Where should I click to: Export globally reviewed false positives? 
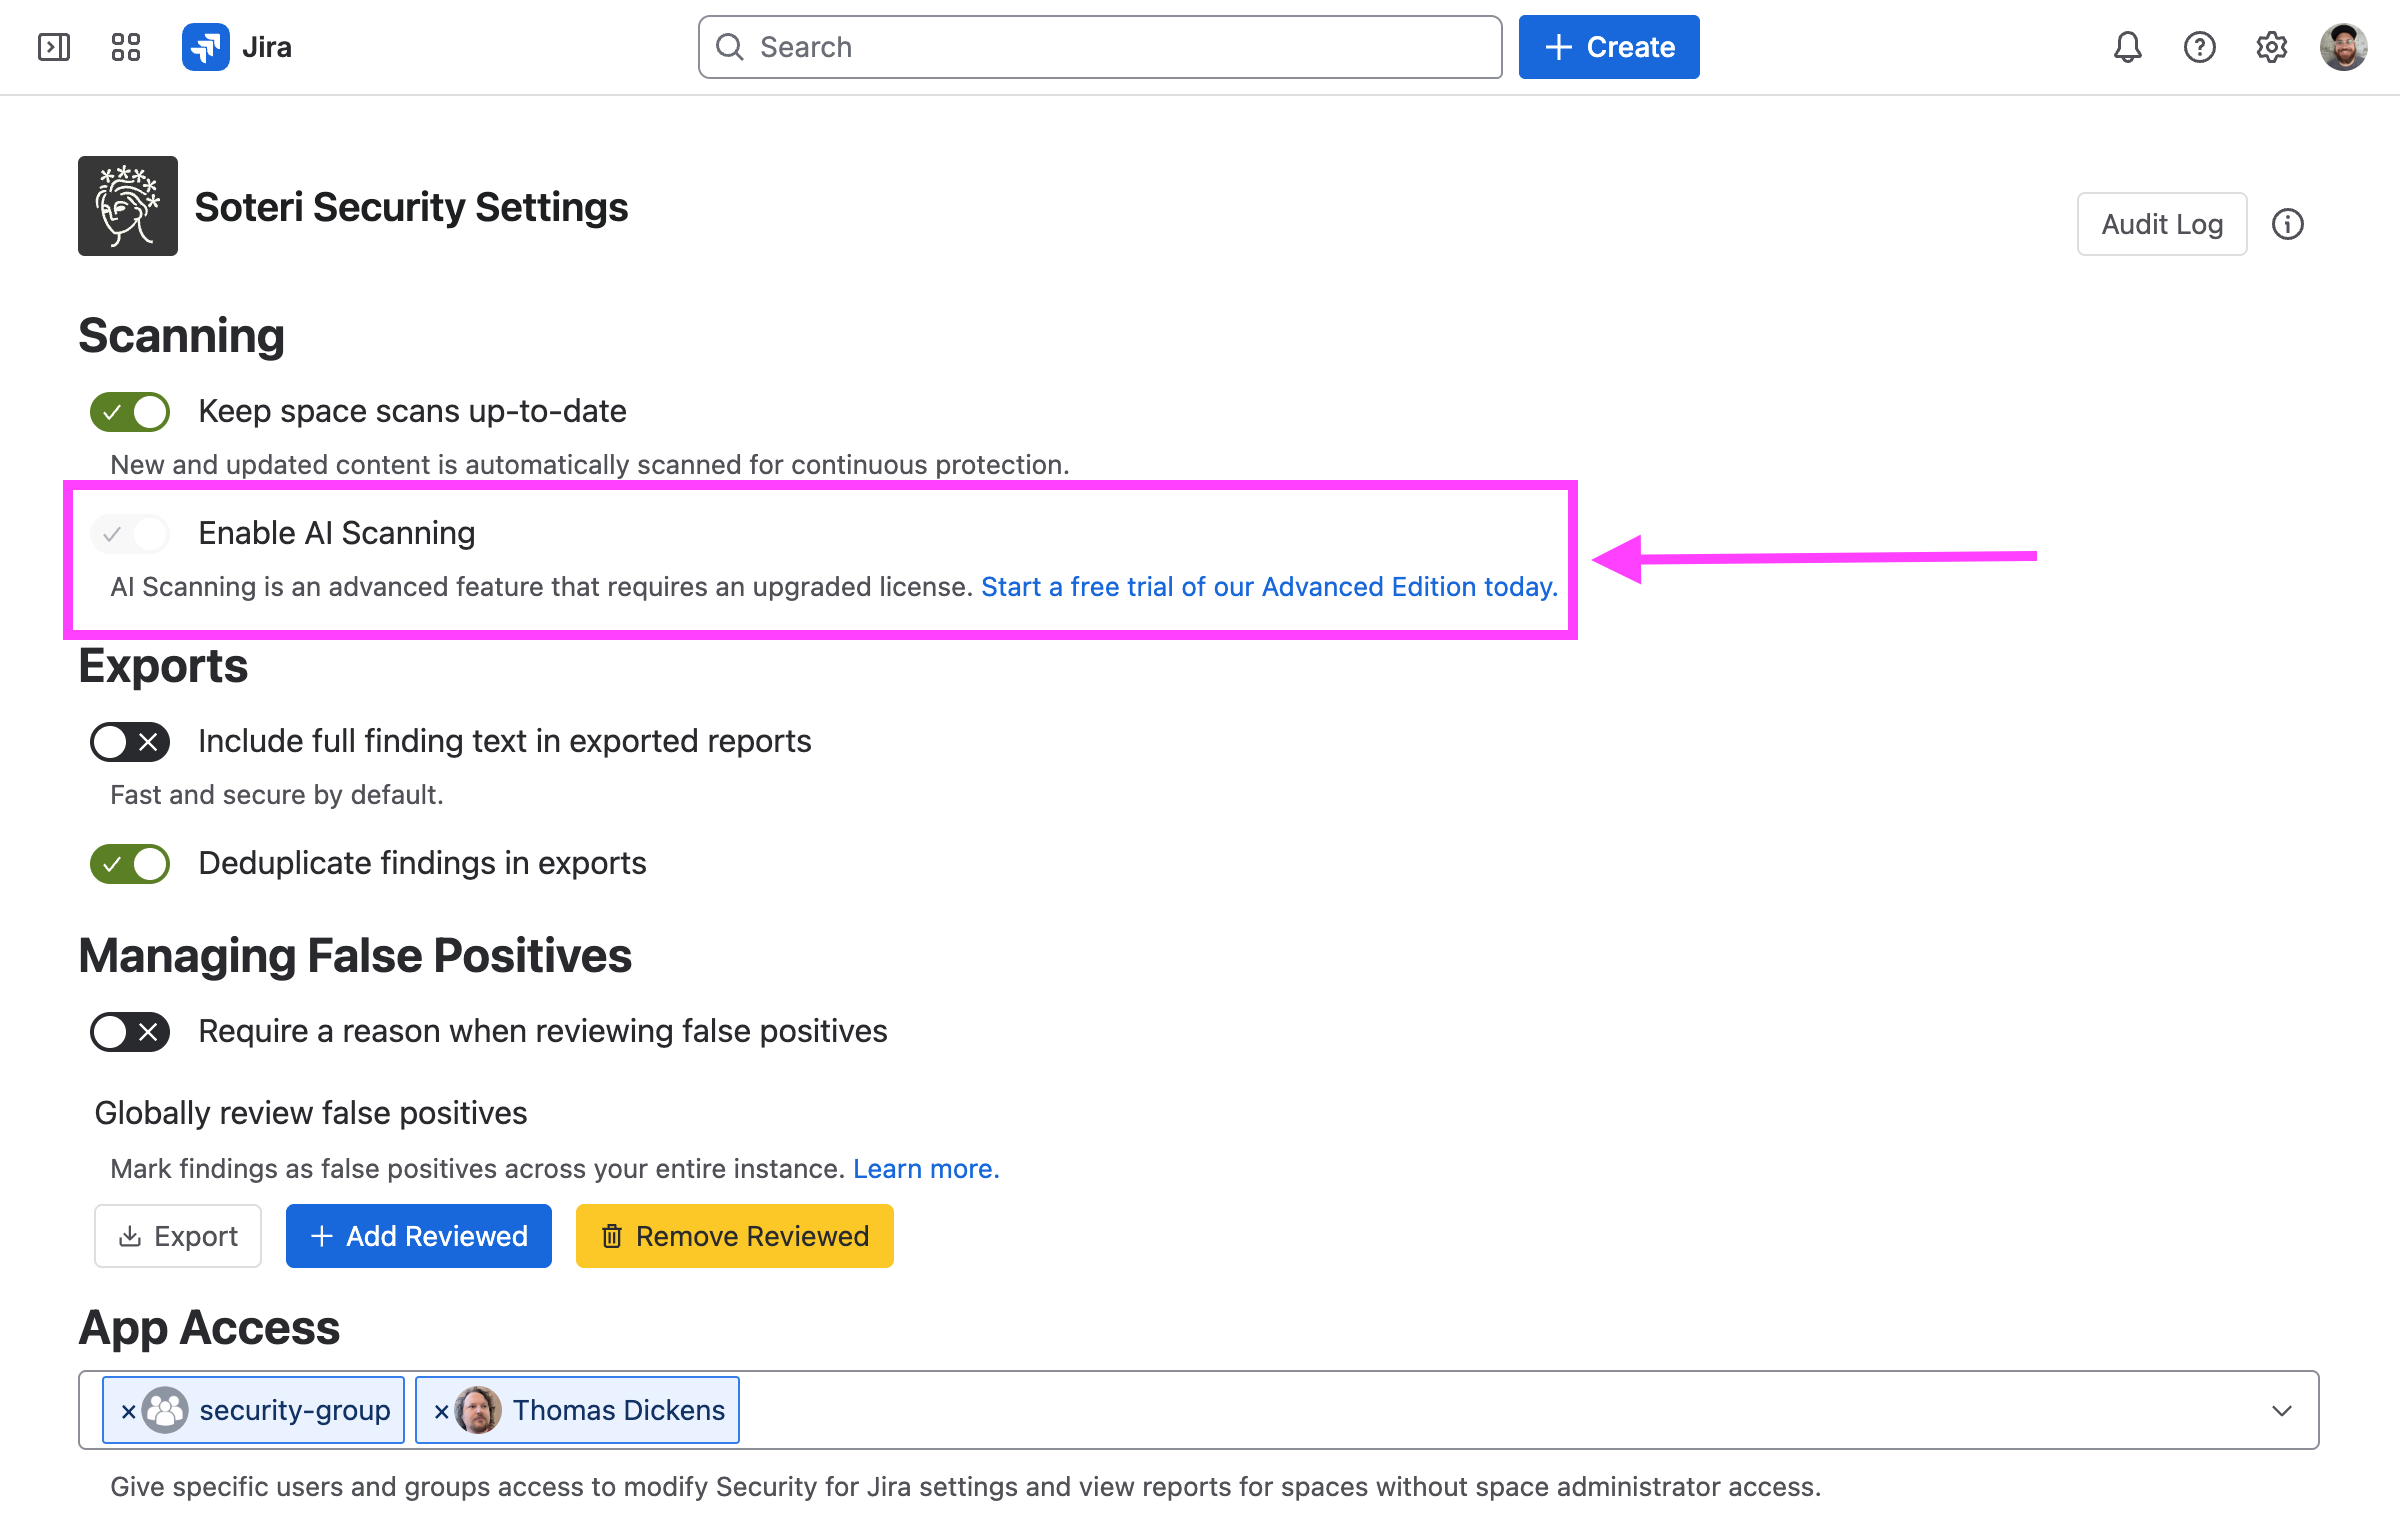point(178,1236)
